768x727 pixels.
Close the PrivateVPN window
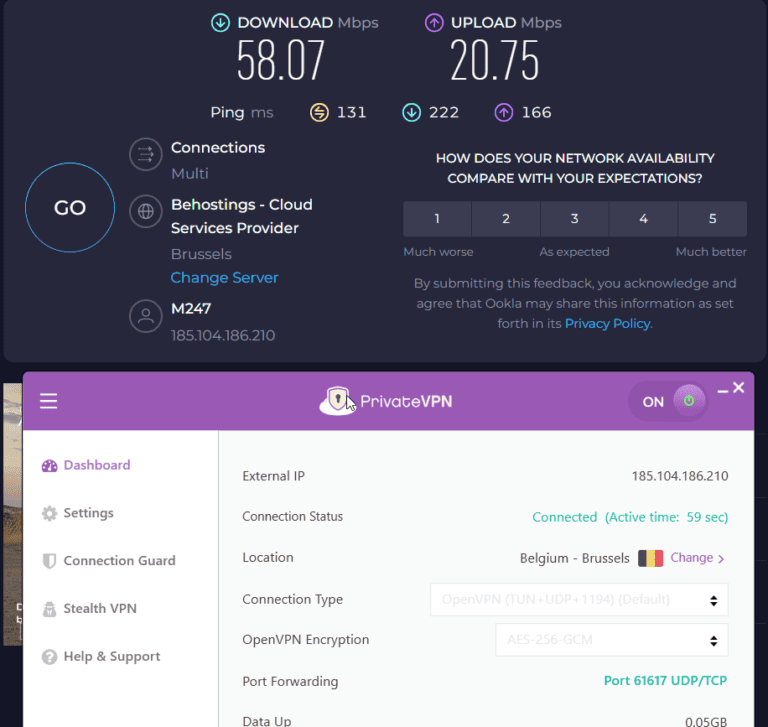pyautogui.click(x=739, y=388)
